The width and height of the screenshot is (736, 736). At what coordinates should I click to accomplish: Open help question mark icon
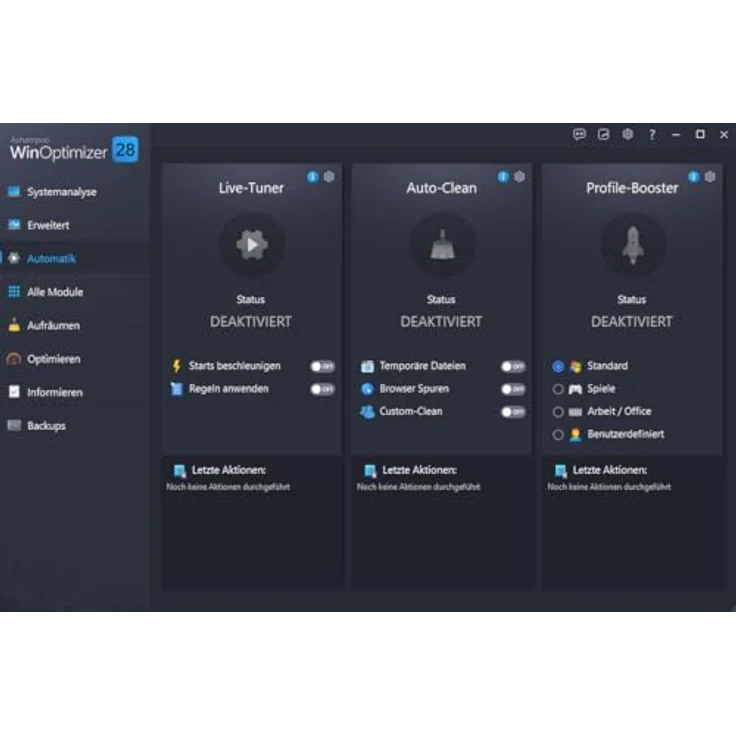652,135
